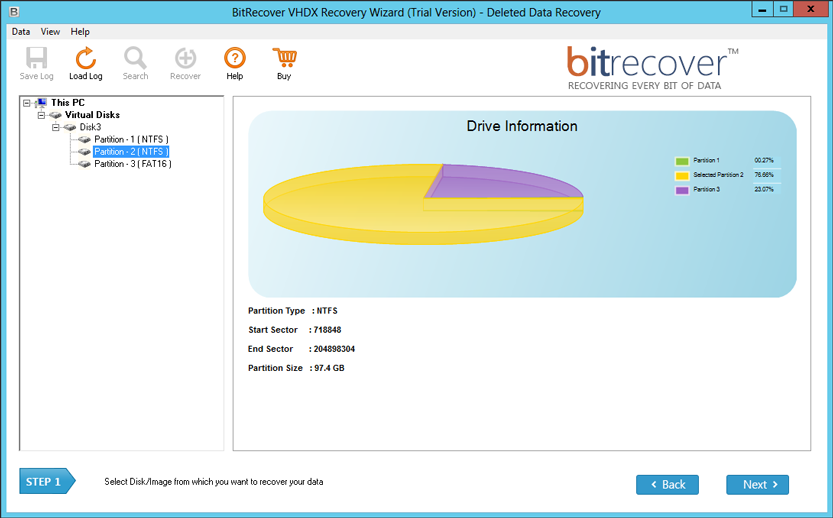Click the Partition 1 legend label

click(x=706, y=160)
